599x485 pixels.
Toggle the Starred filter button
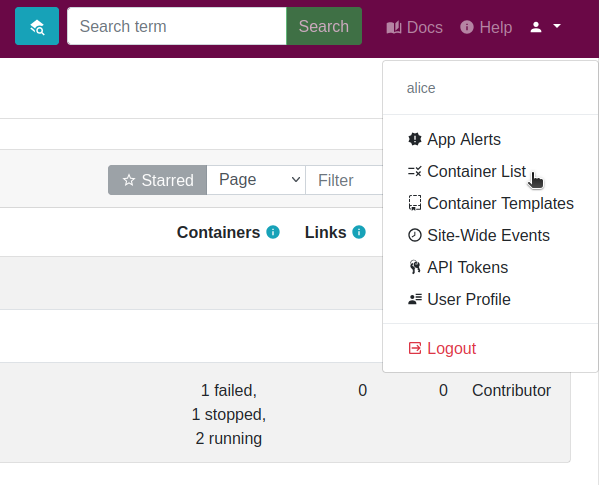[157, 180]
